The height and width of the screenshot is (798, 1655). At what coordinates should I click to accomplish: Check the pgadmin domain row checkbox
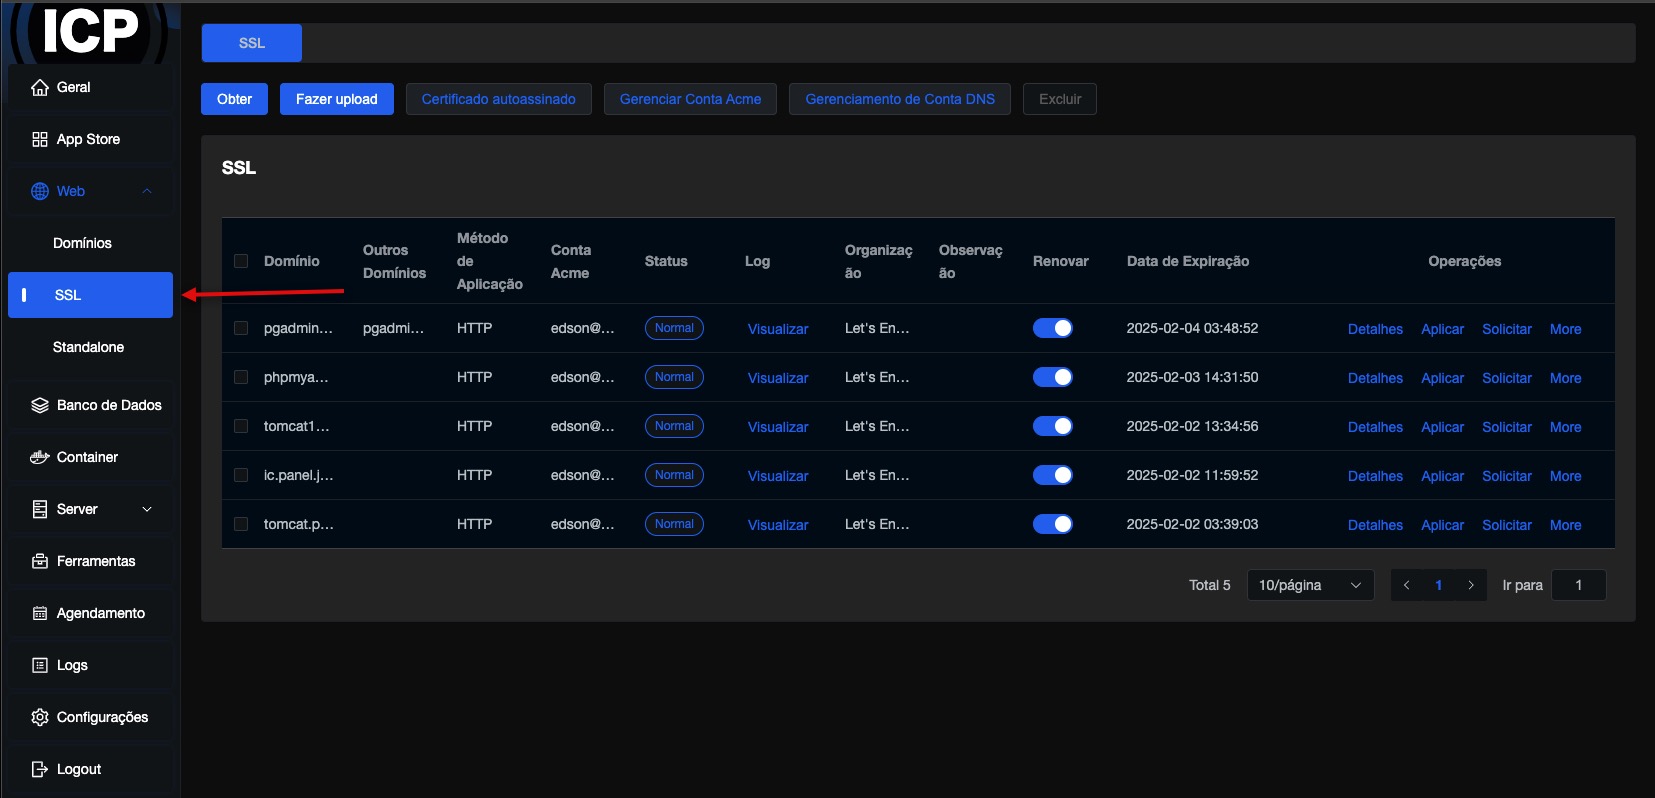[241, 328]
